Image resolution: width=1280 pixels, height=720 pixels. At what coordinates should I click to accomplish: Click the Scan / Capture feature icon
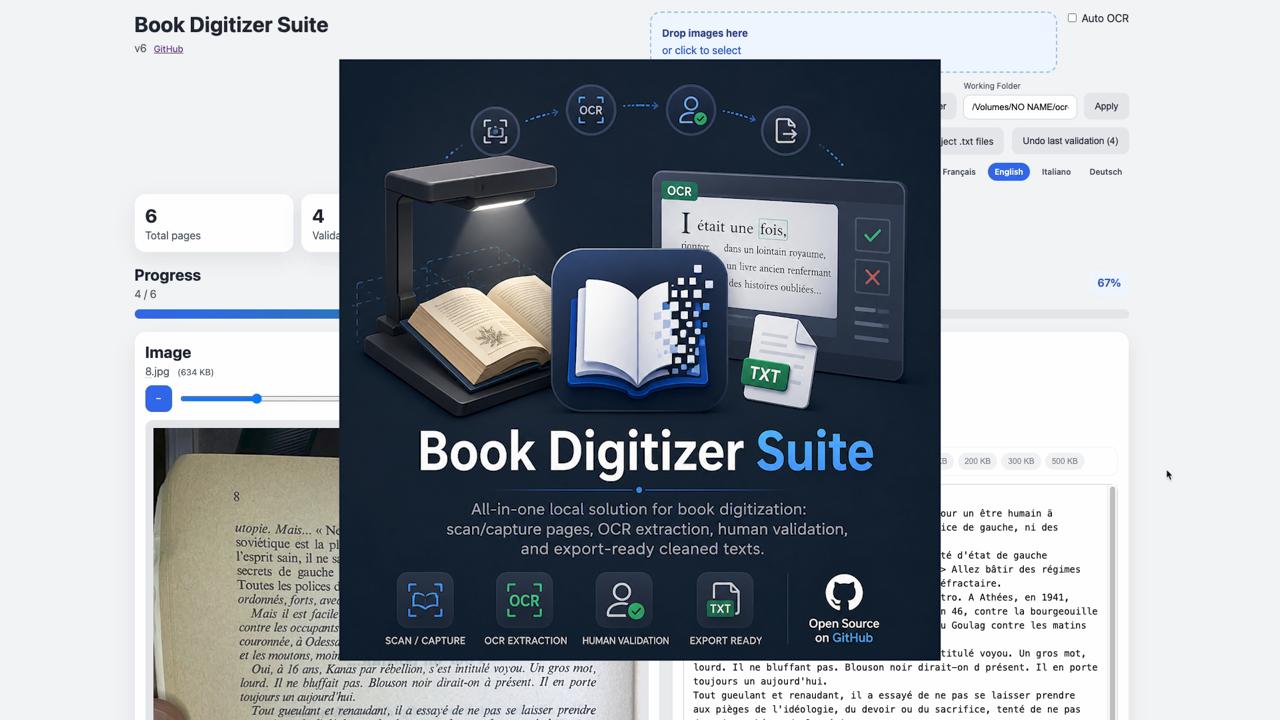(425, 601)
